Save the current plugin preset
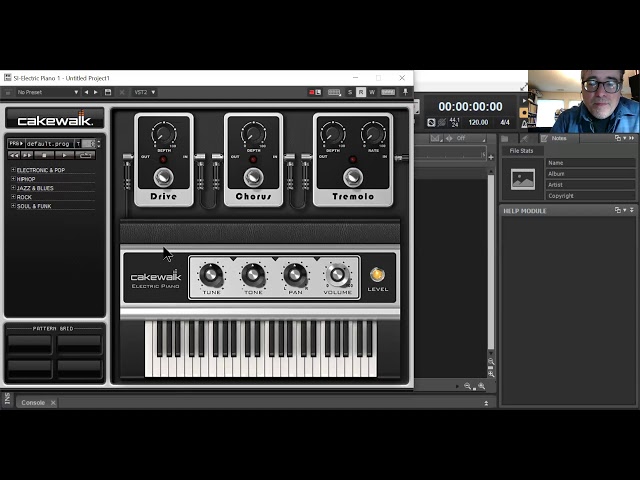Image resolution: width=640 pixels, height=480 pixels. (x=108, y=92)
